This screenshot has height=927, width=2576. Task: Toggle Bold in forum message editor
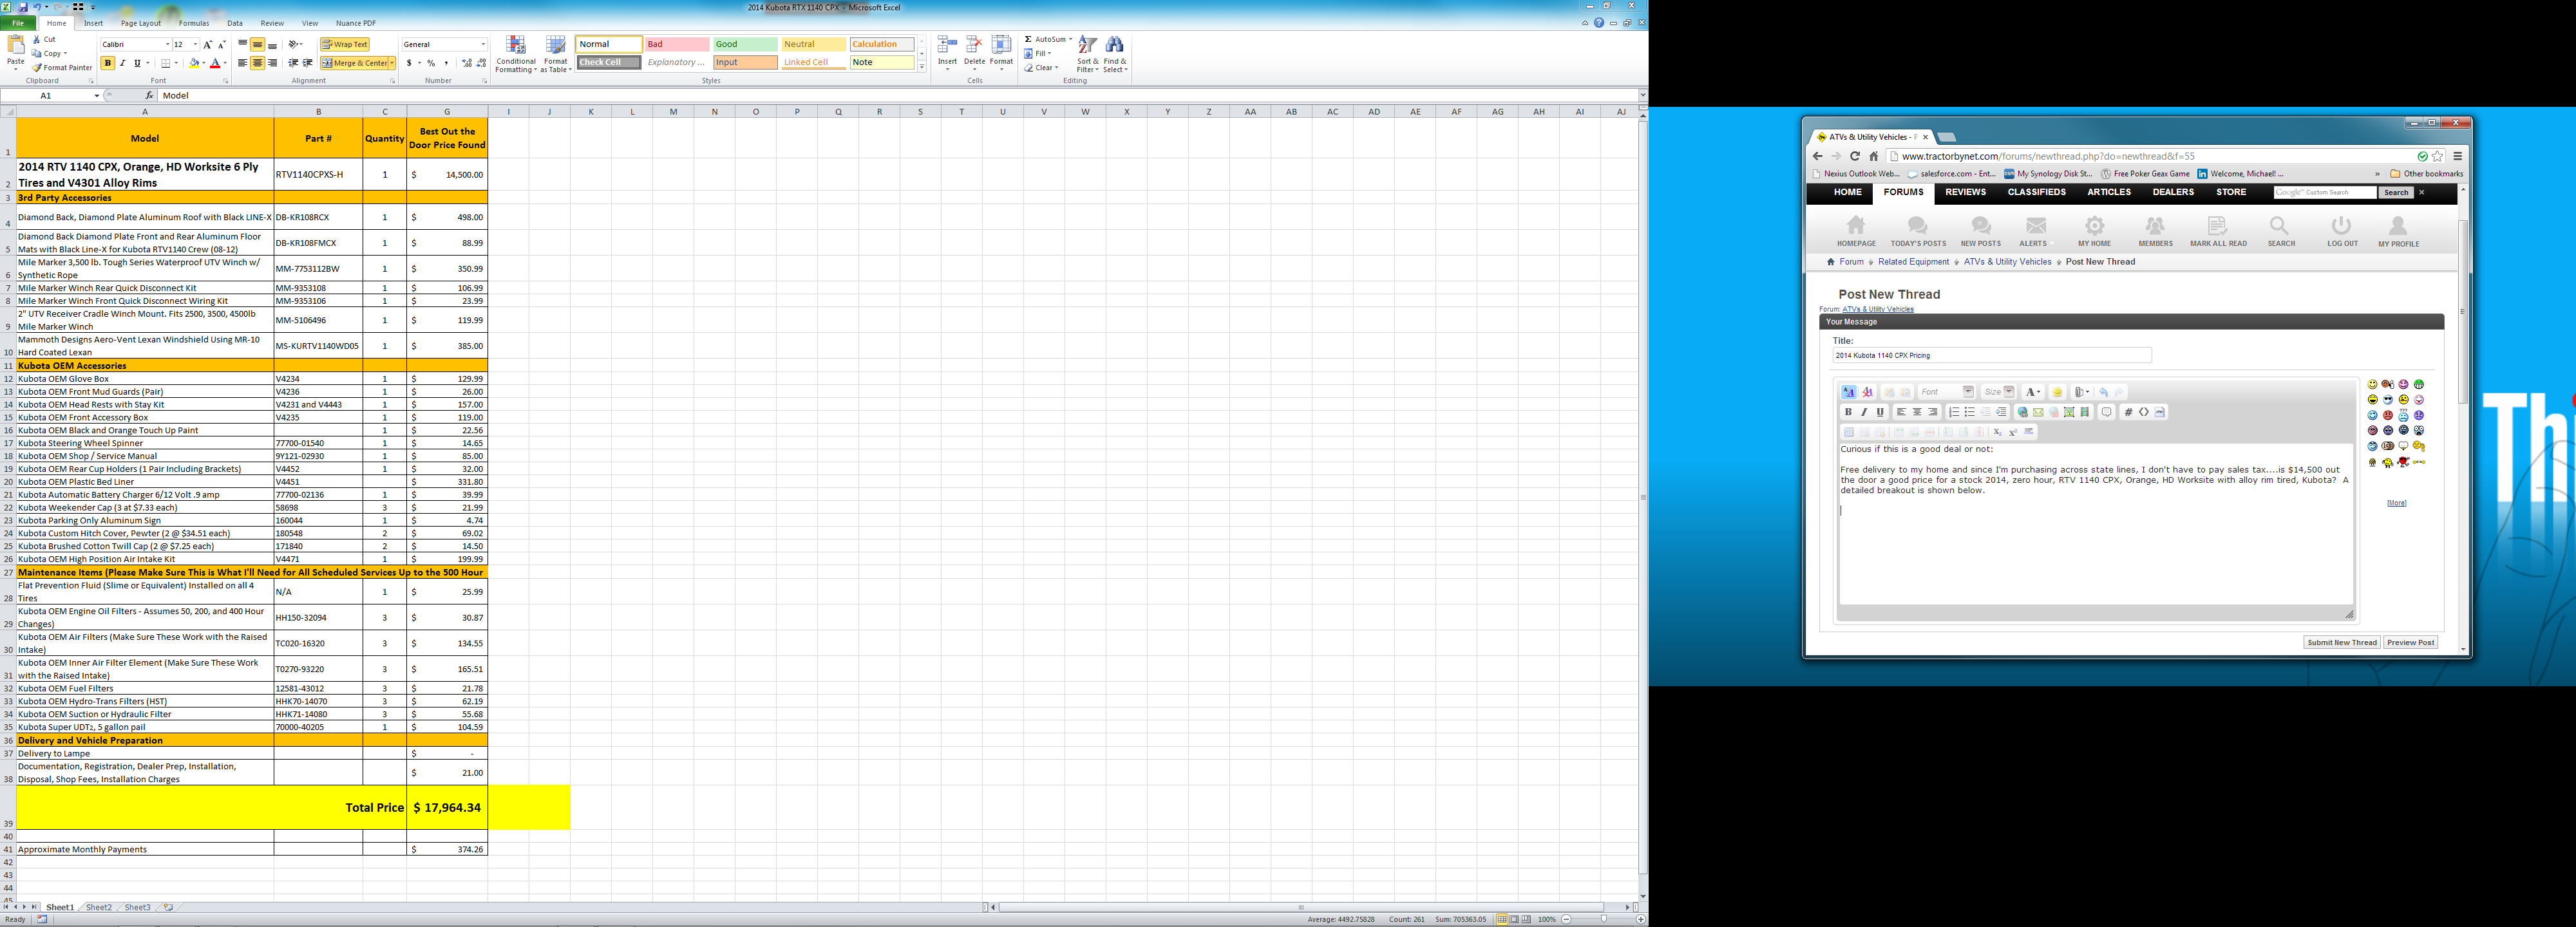1848,412
